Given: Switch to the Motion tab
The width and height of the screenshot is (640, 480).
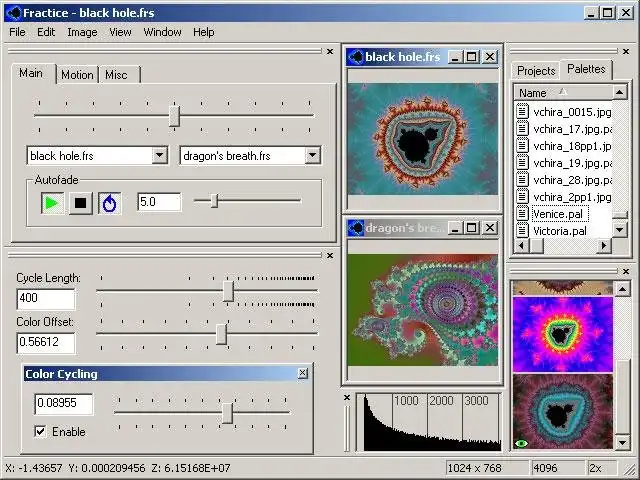Looking at the screenshot, I should point(77,75).
